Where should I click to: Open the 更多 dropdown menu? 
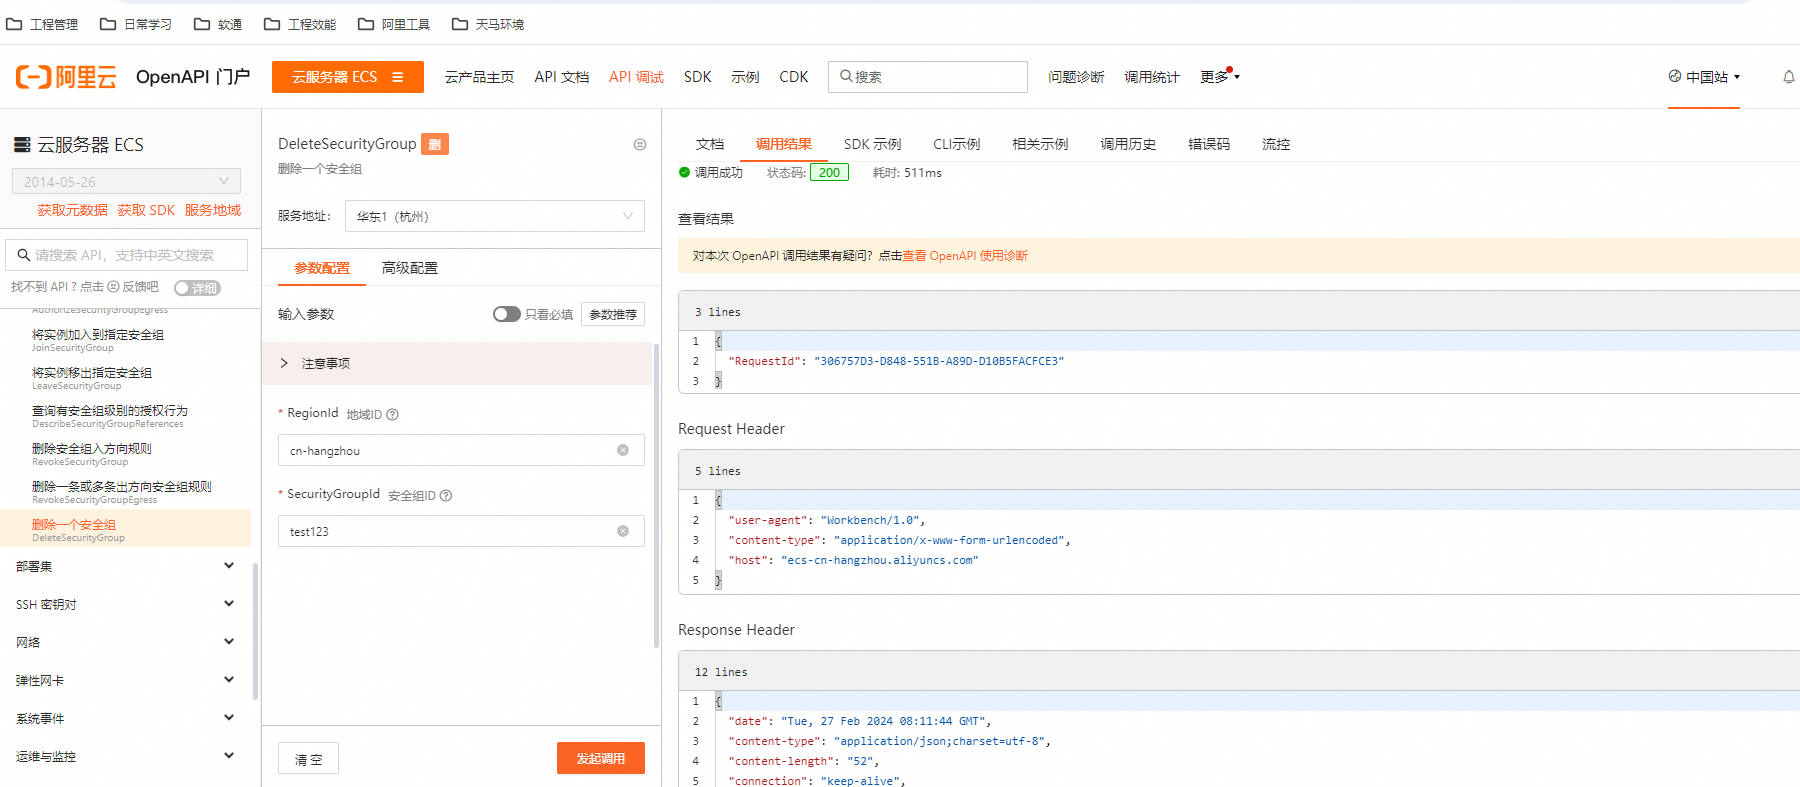click(1219, 77)
